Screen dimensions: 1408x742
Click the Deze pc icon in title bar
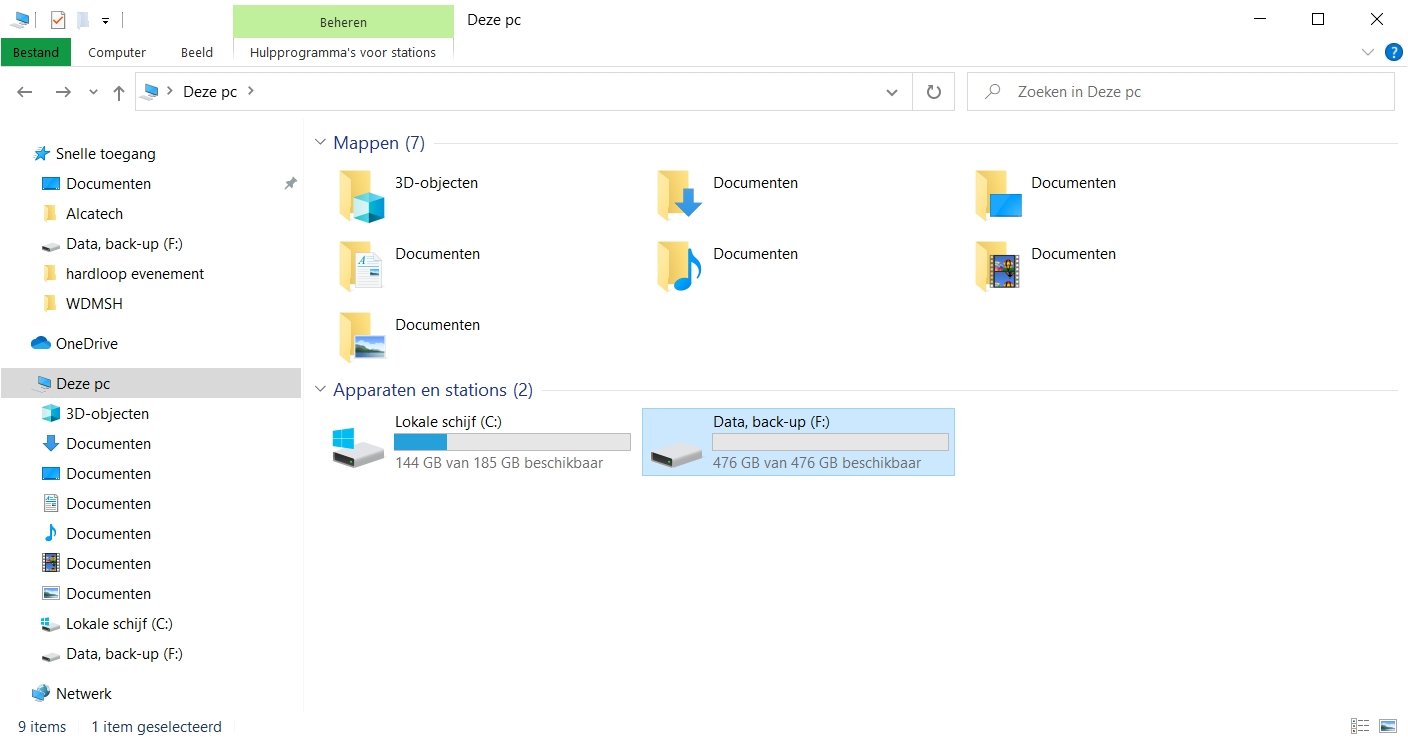[x=20, y=19]
